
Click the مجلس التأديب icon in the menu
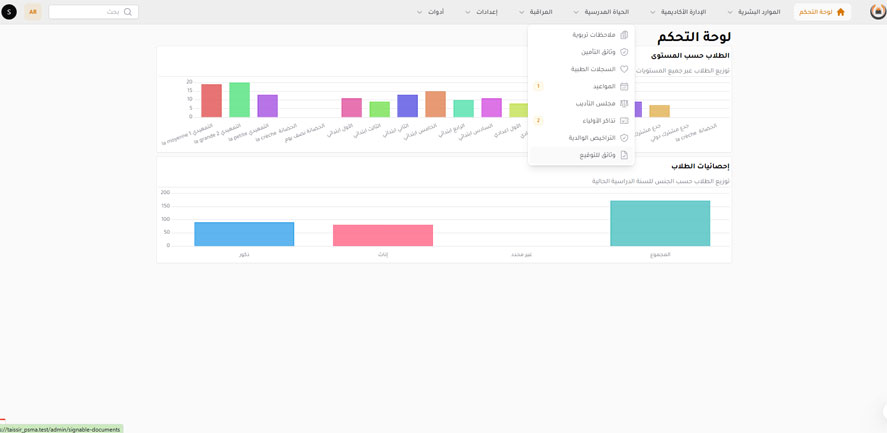coord(624,104)
